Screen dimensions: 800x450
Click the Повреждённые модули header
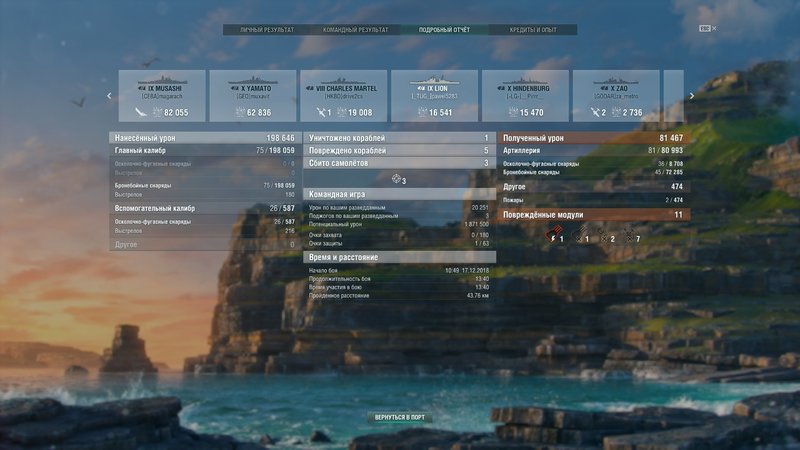pos(594,215)
